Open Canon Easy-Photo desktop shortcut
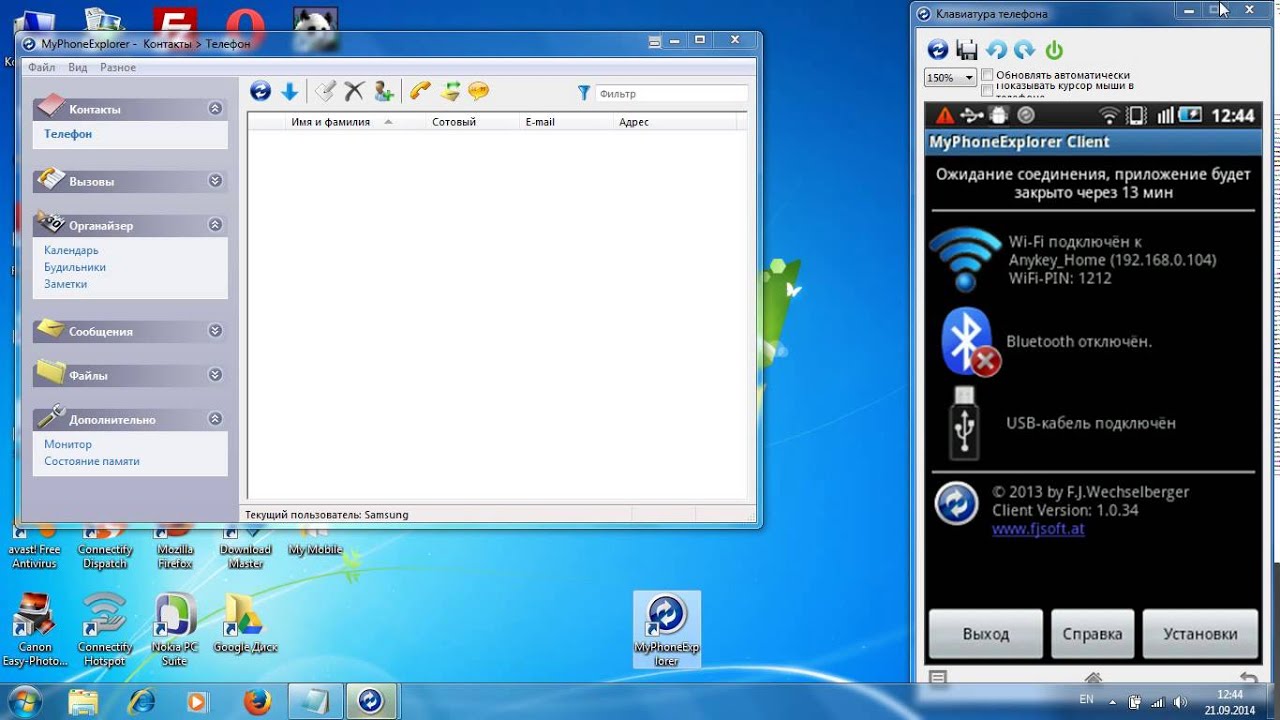This screenshot has height=720, width=1280. pyautogui.click(x=35, y=630)
